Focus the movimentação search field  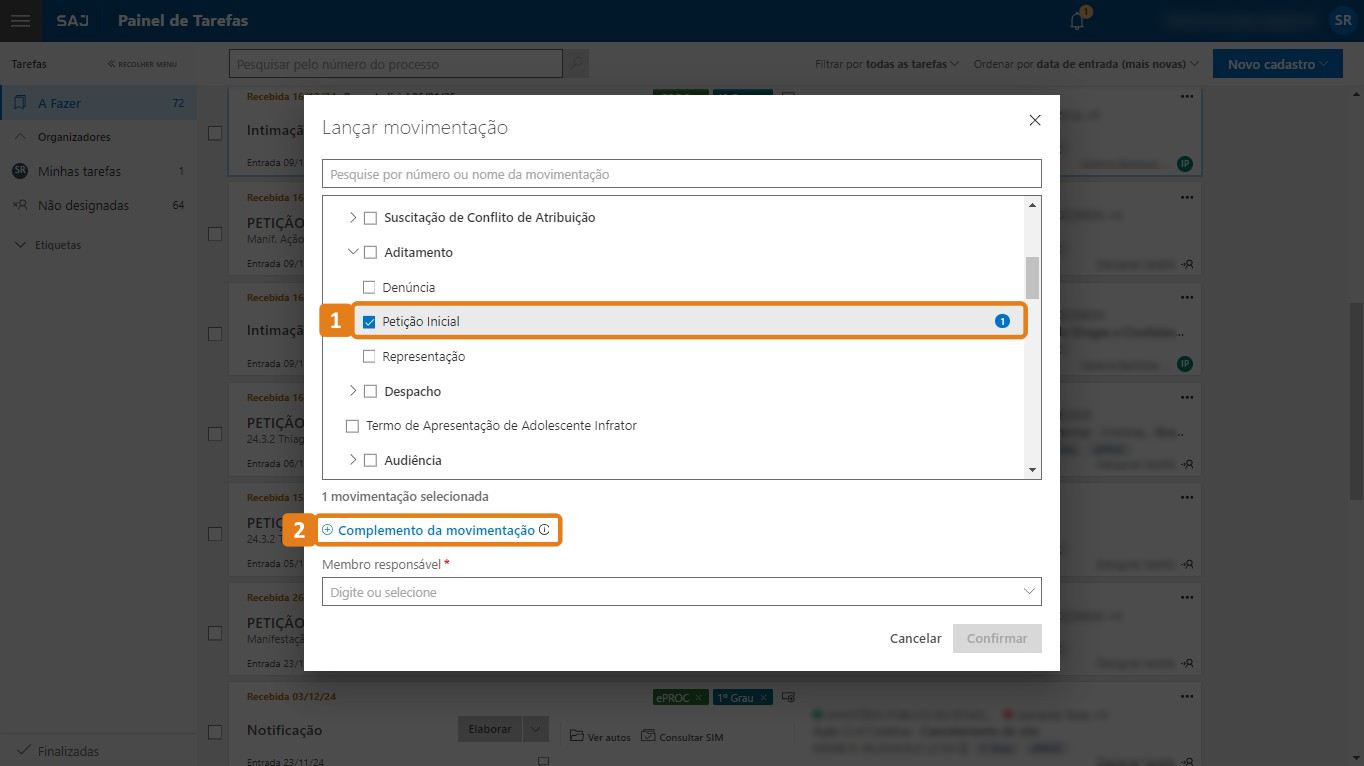pyautogui.click(x=681, y=174)
